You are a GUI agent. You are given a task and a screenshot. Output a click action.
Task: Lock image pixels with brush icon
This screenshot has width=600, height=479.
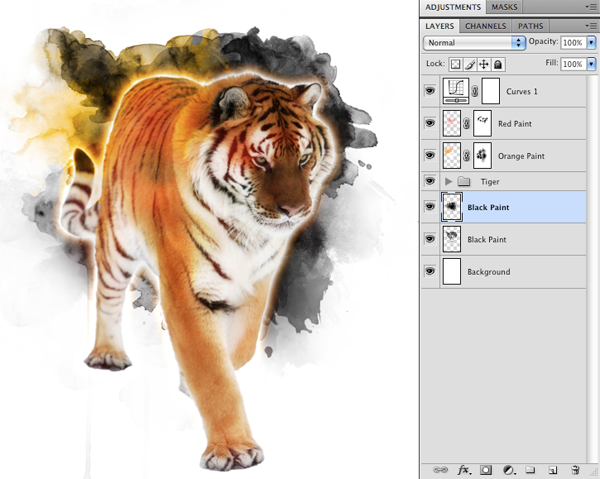coord(470,64)
